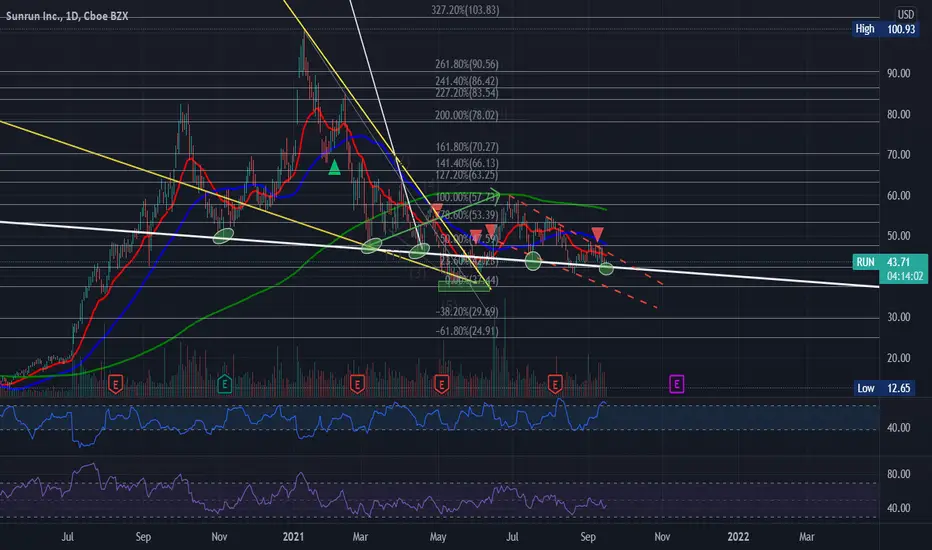This screenshot has width=932, height=550.
Task: Click the 60.00 price axis value
Action: (x=898, y=196)
